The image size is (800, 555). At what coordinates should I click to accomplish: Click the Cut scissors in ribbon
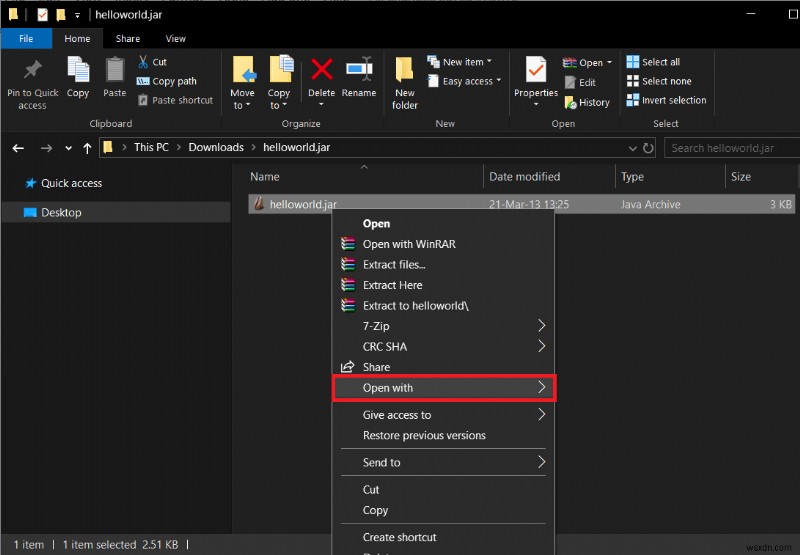pyautogui.click(x=152, y=62)
